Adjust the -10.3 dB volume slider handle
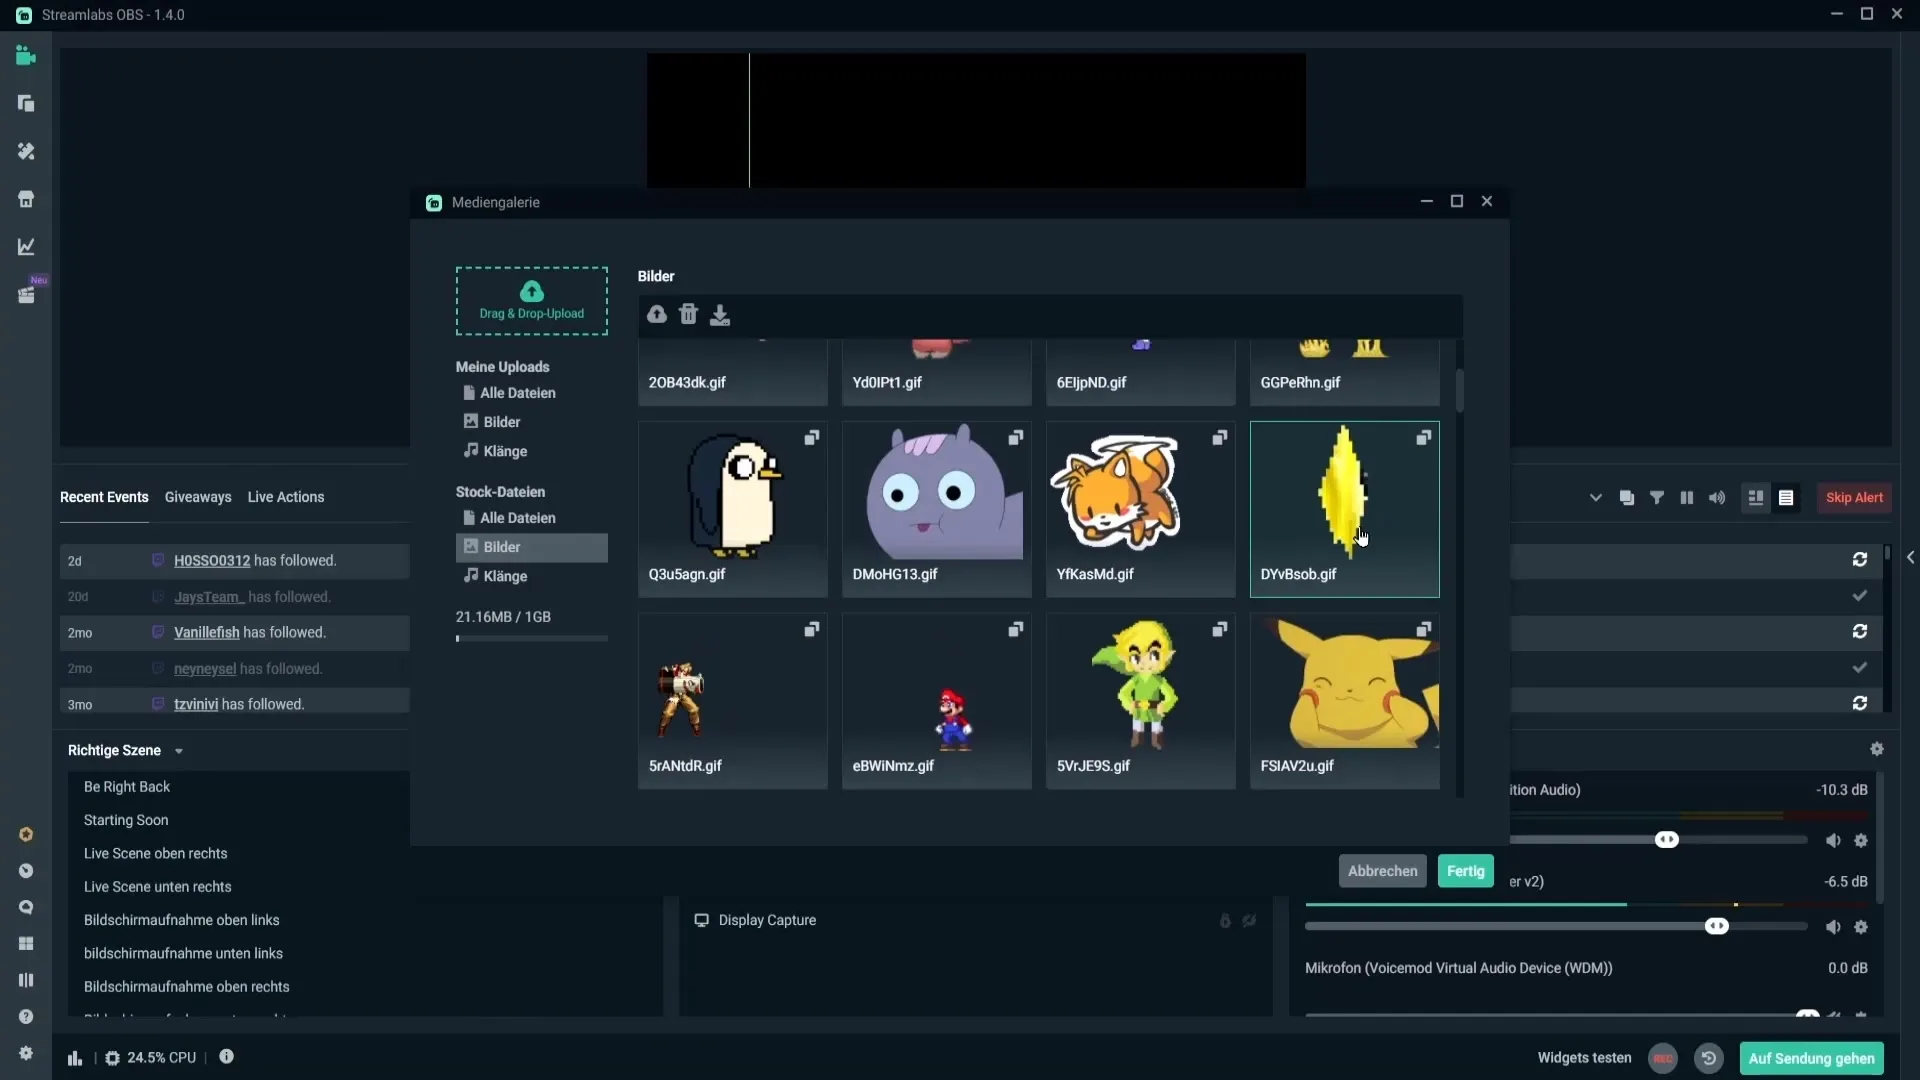1920x1080 pixels. 1666,840
